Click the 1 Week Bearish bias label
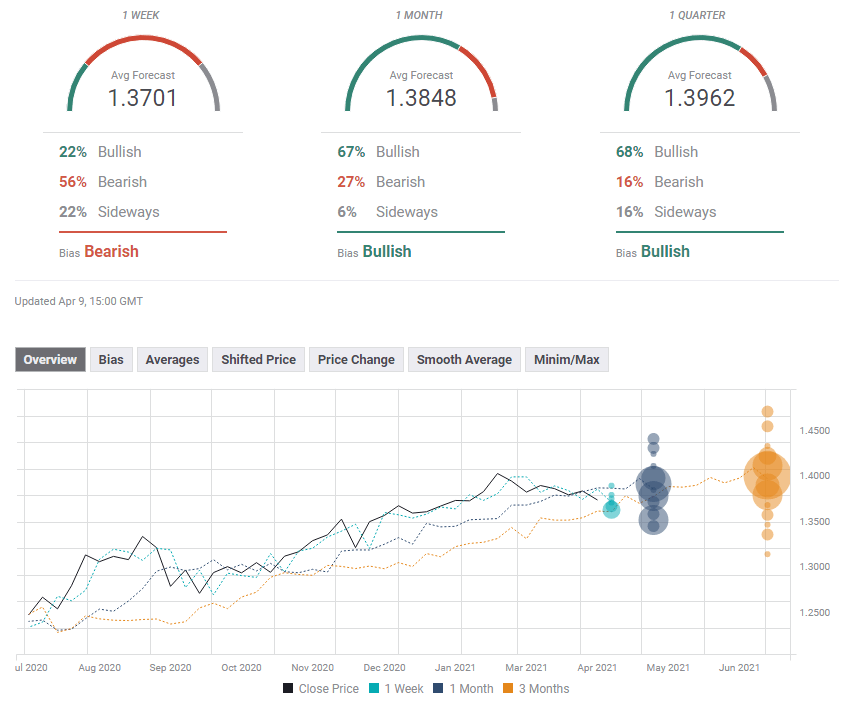 click(x=111, y=252)
